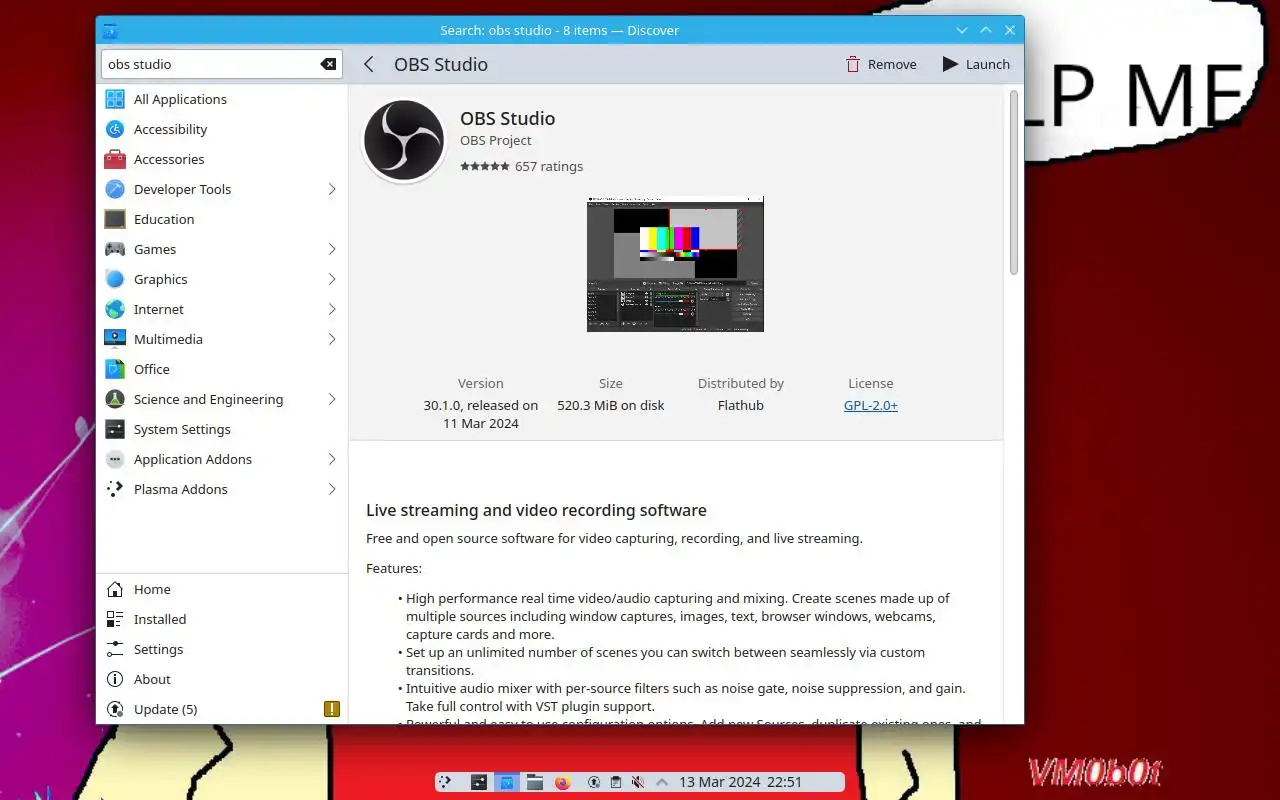Click the All Applications category icon
Screen dimensions: 1280x800
coord(115,99)
